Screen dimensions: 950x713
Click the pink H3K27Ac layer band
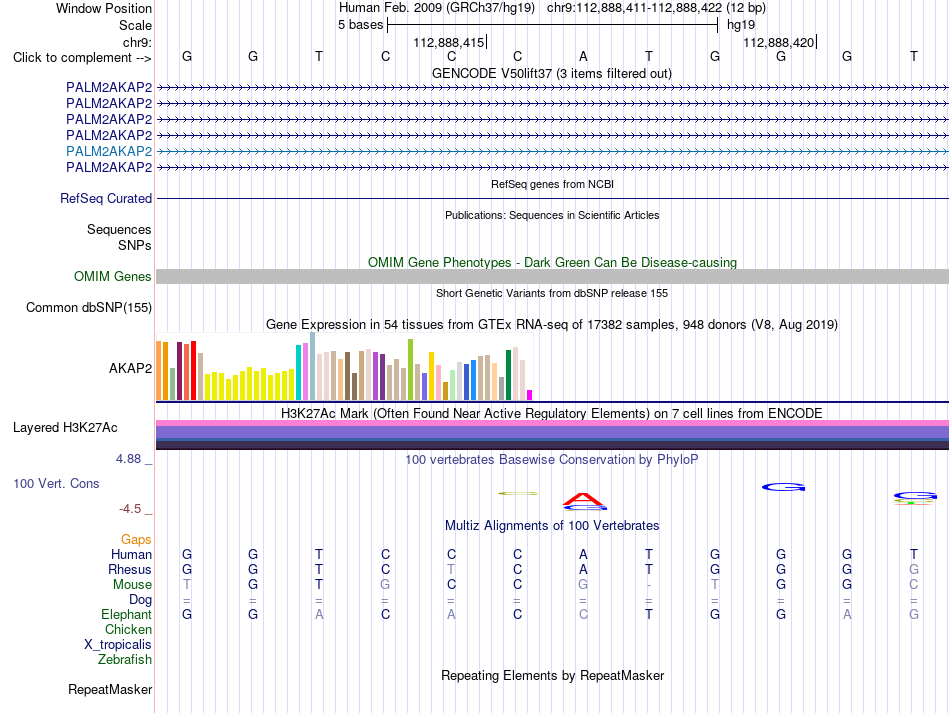[x=552, y=423]
